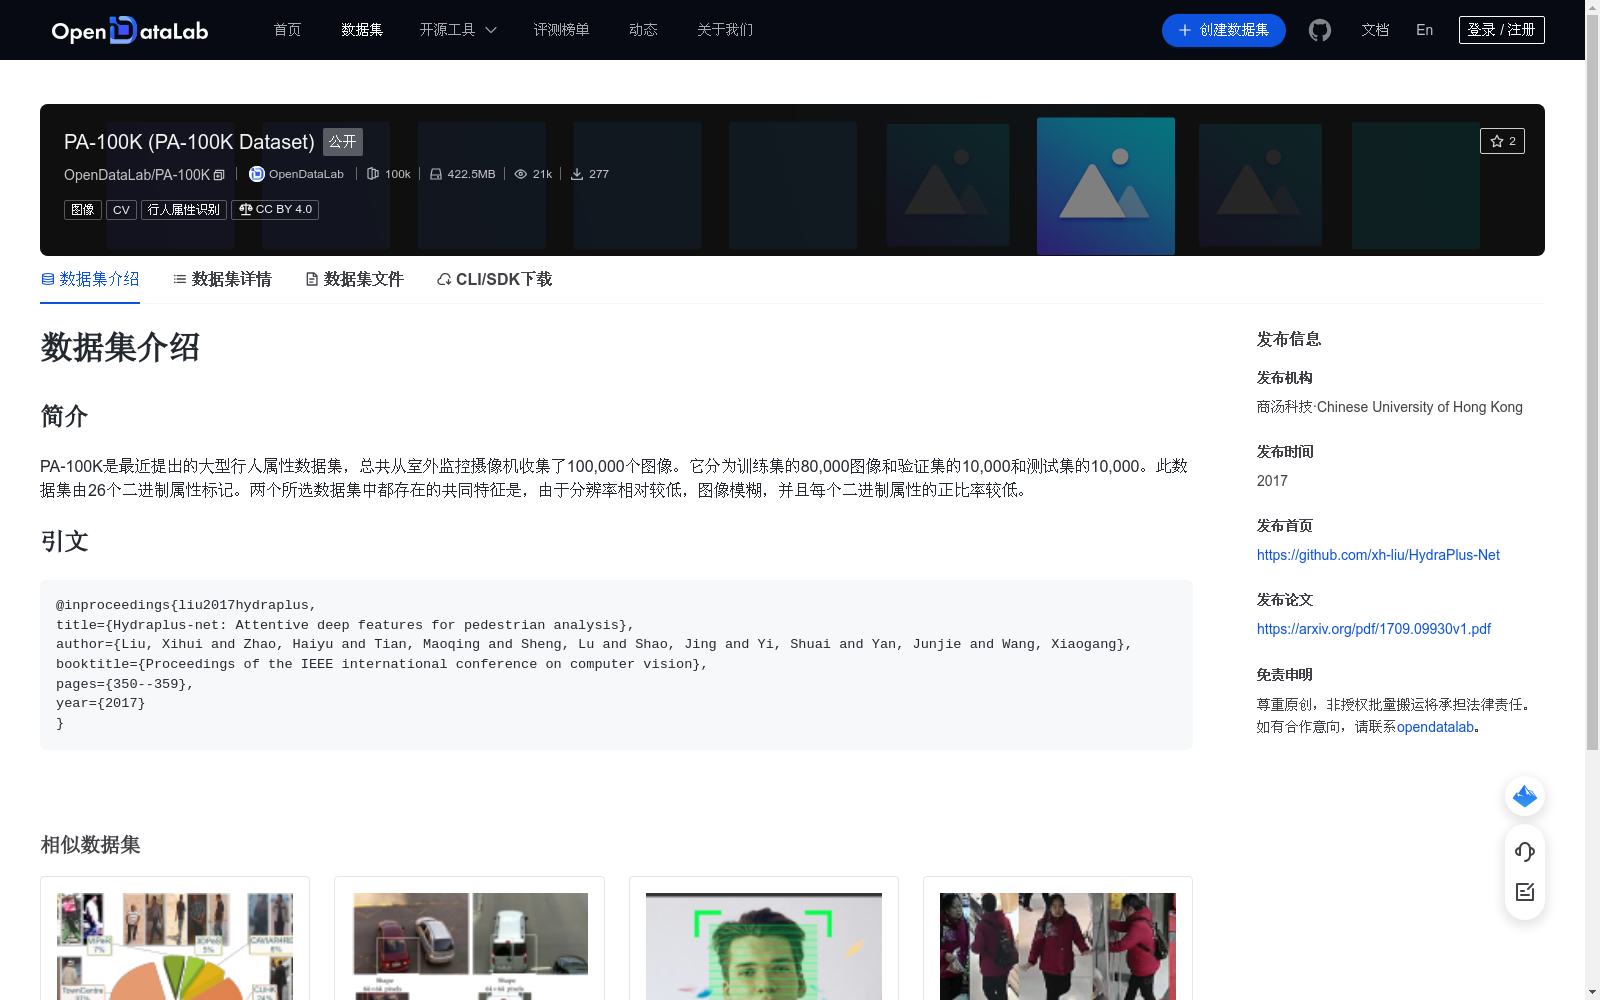This screenshot has width=1600, height=1000.
Task: Click the CC BY 4.0 license tag
Action: pos(275,210)
